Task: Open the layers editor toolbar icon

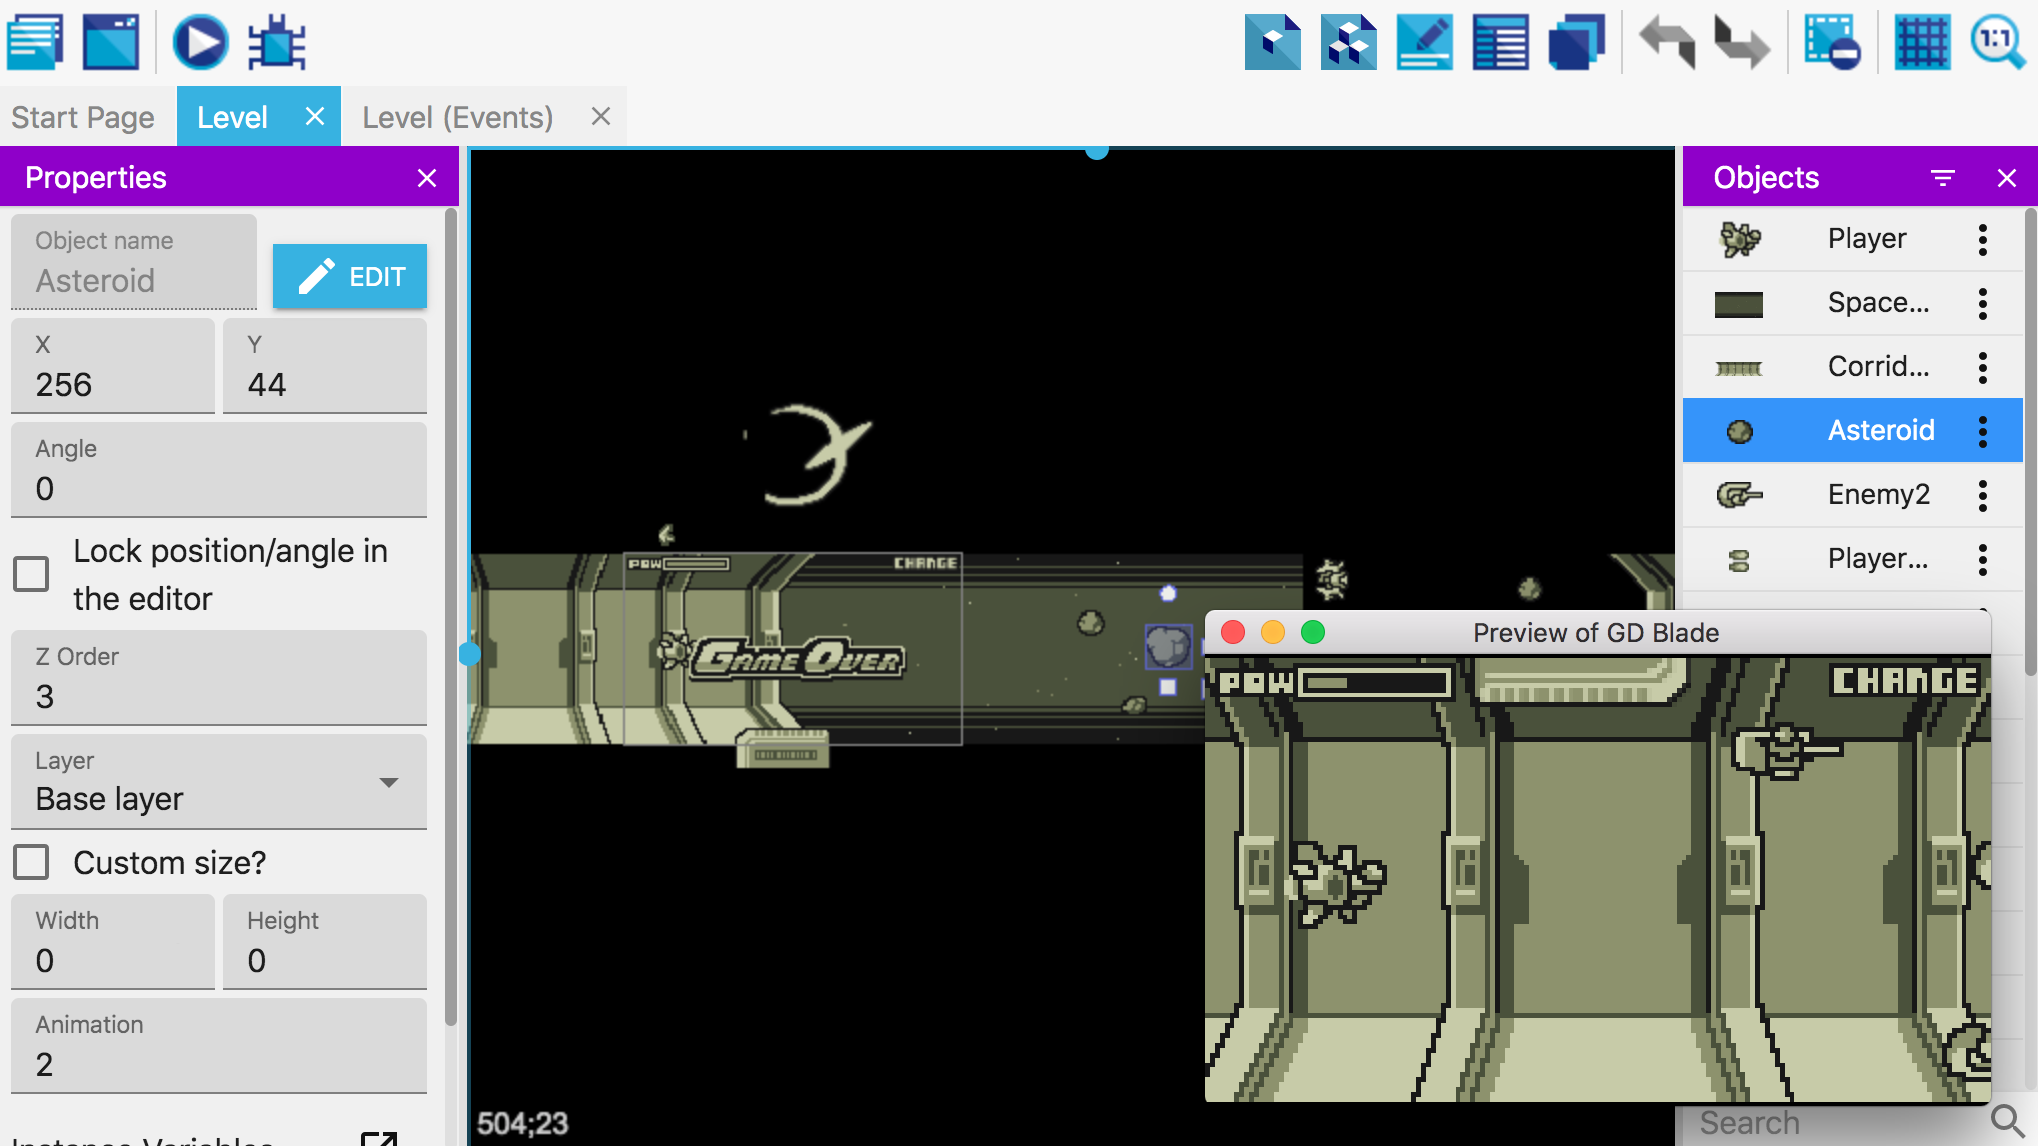Action: (x=1576, y=42)
